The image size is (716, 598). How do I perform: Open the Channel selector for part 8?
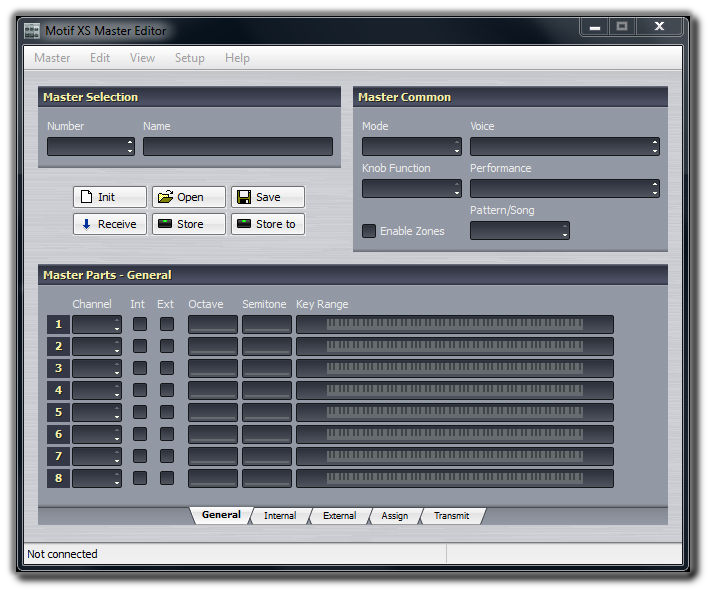[x=97, y=478]
